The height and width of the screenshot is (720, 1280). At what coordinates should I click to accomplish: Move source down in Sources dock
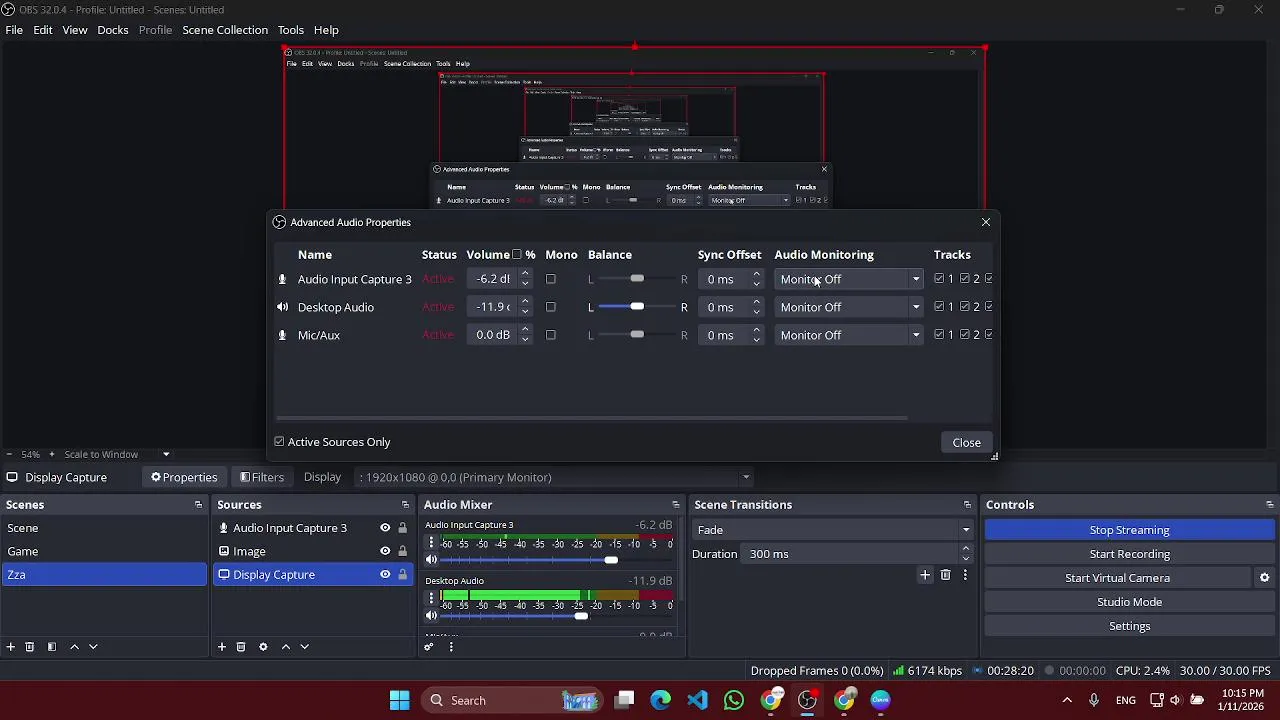pyautogui.click(x=305, y=647)
